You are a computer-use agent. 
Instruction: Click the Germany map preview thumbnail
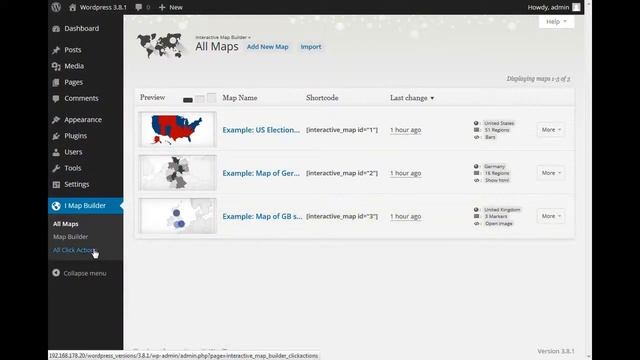(x=177, y=173)
